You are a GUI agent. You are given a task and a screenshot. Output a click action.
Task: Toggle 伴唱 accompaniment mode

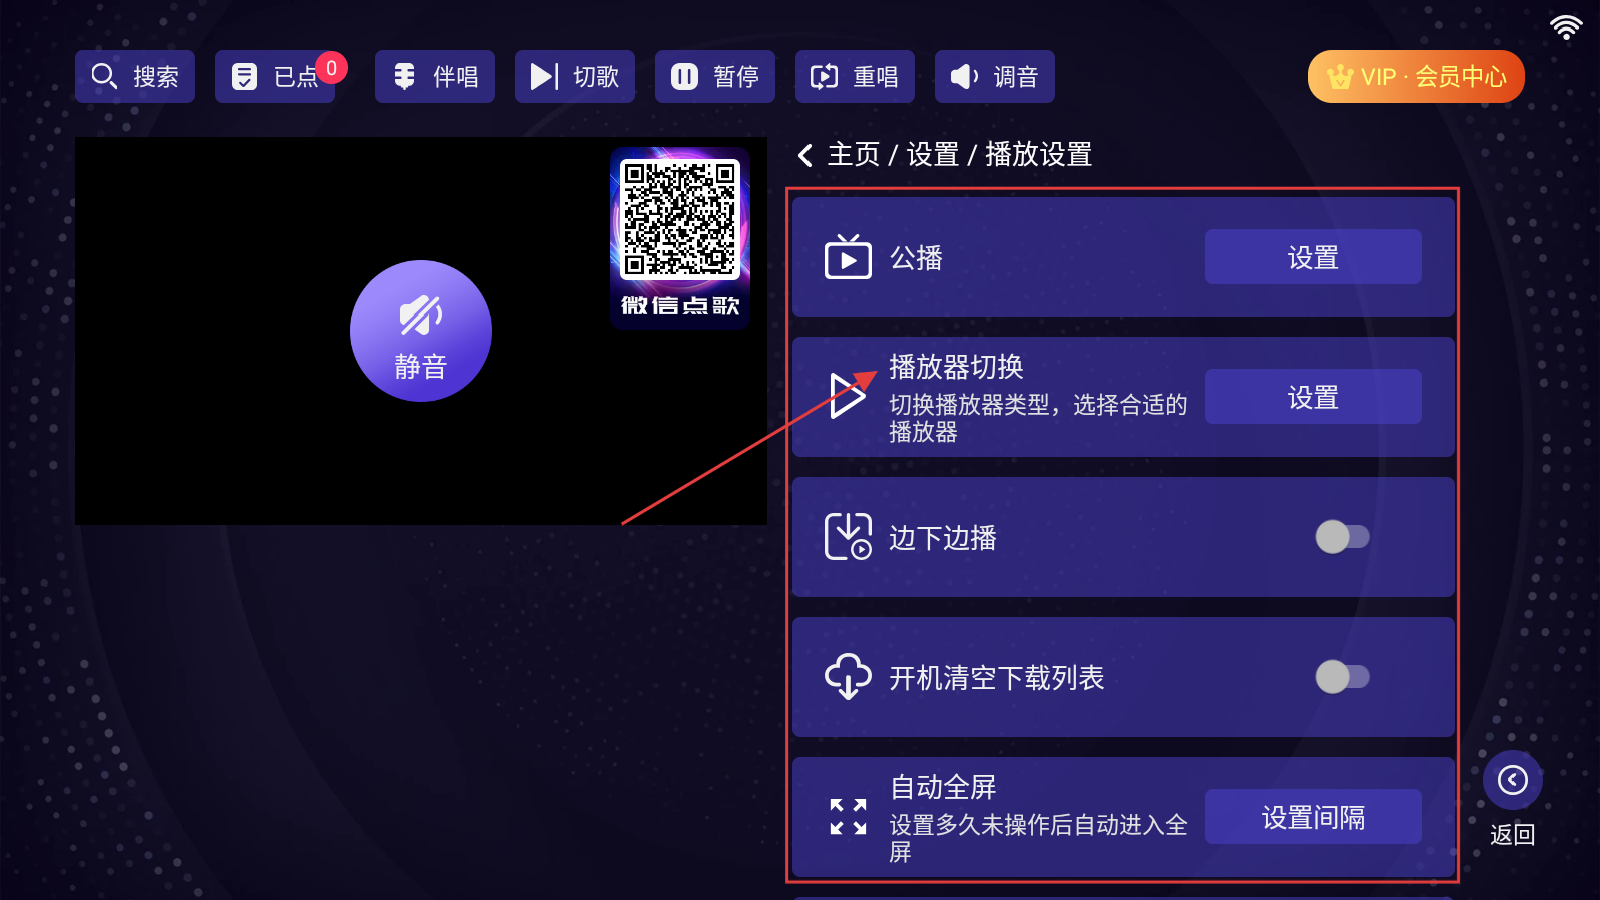coord(435,77)
